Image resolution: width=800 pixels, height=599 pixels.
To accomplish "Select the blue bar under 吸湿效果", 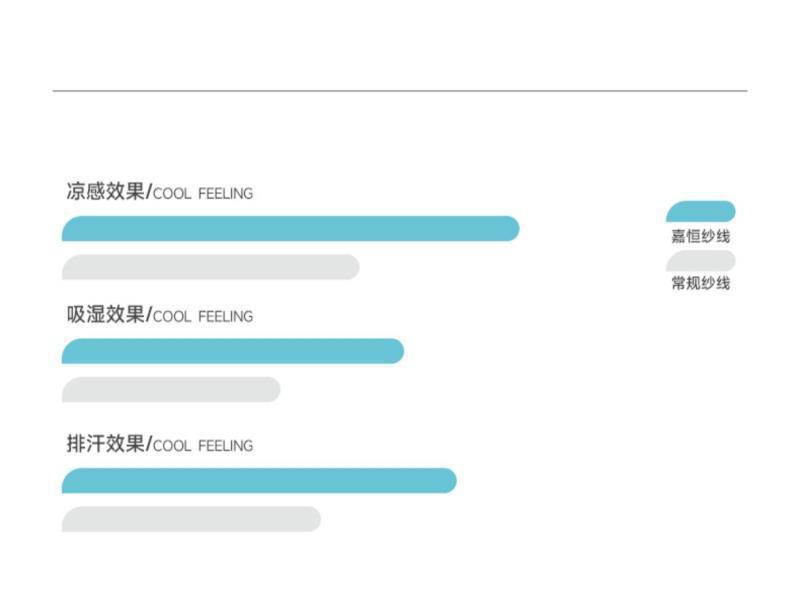I will tap(232, 351).
